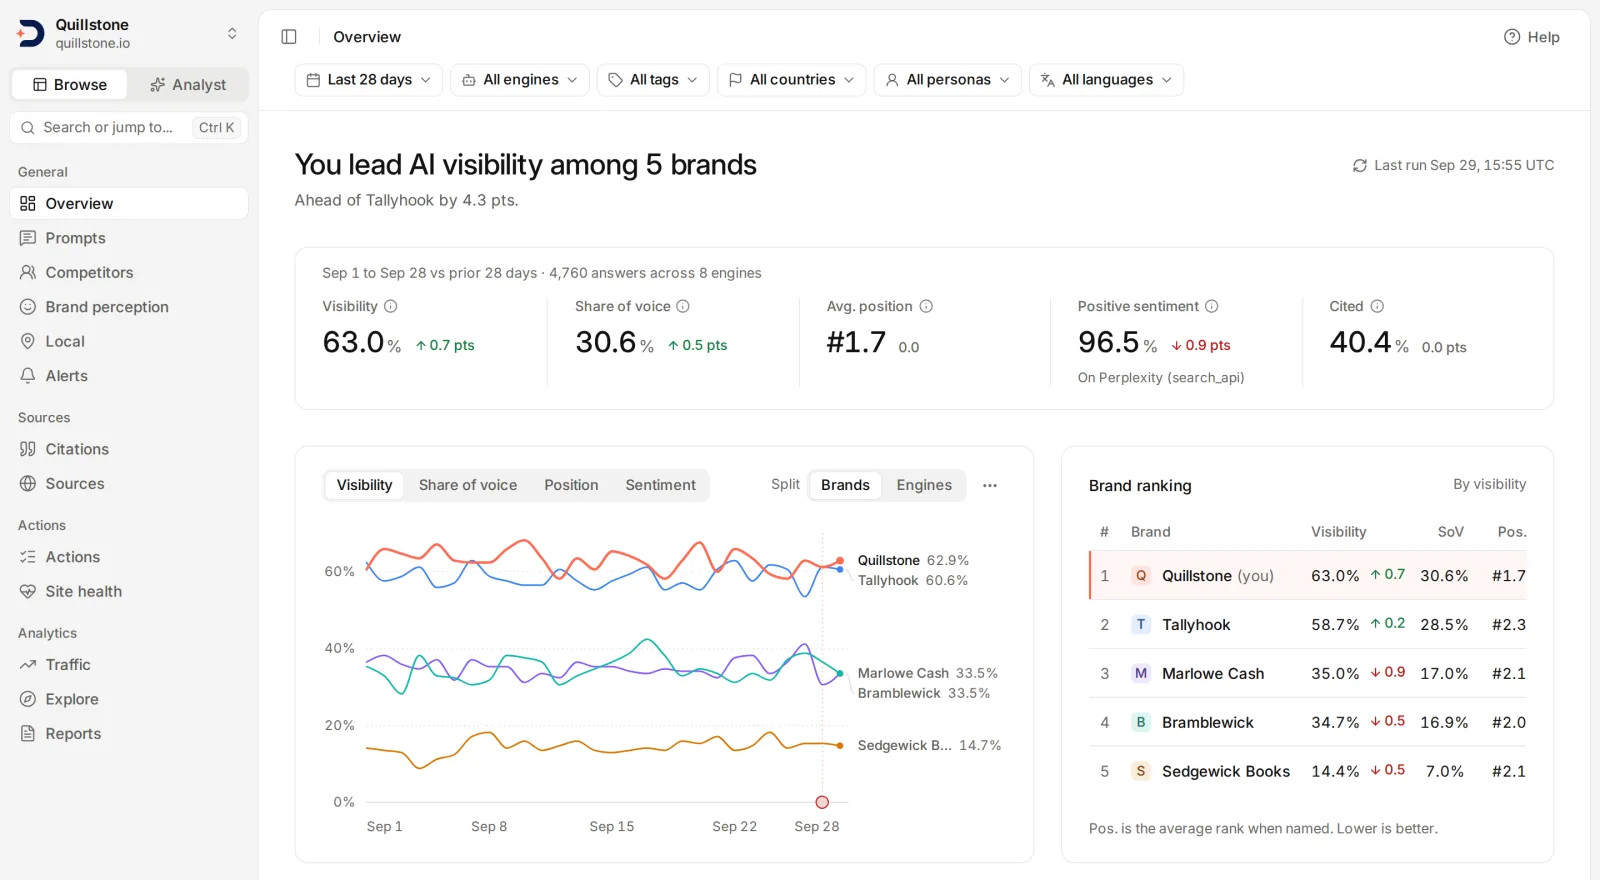
Task: Open the chart more options ellipsis
Action: tap(990, 485)
